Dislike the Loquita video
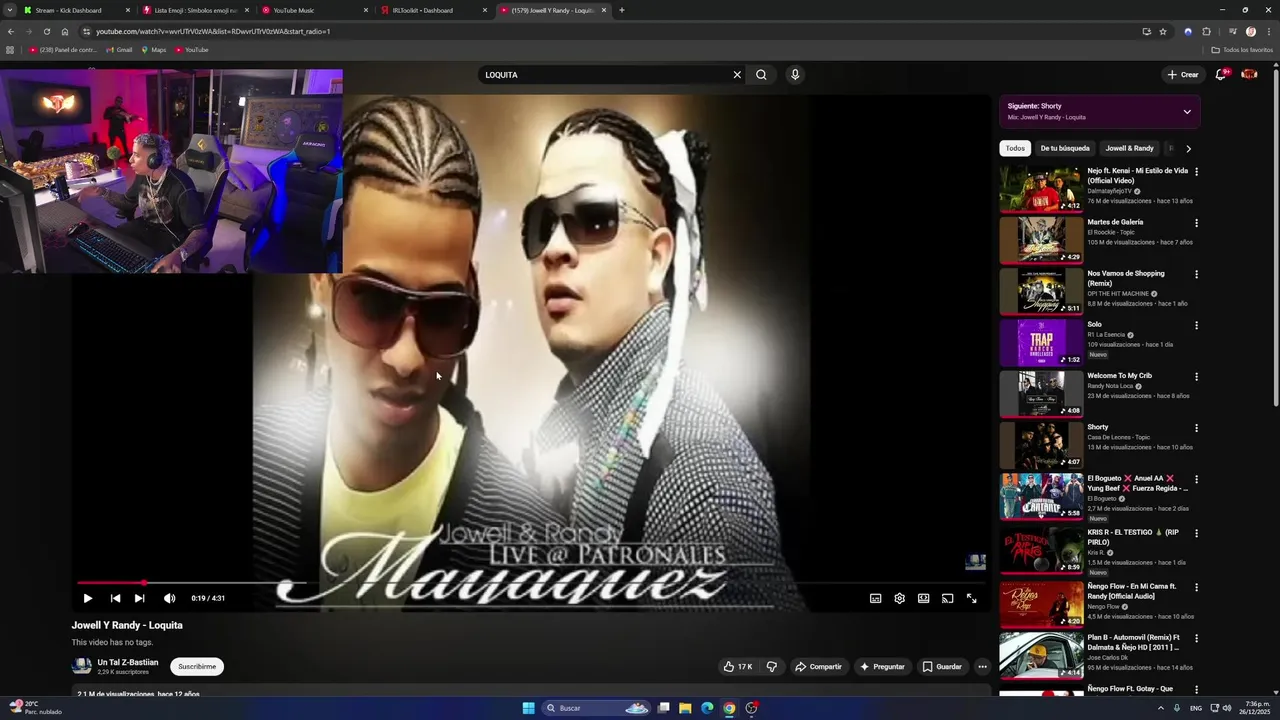This screenshot has width=1280, height=720. coord(771,667)
